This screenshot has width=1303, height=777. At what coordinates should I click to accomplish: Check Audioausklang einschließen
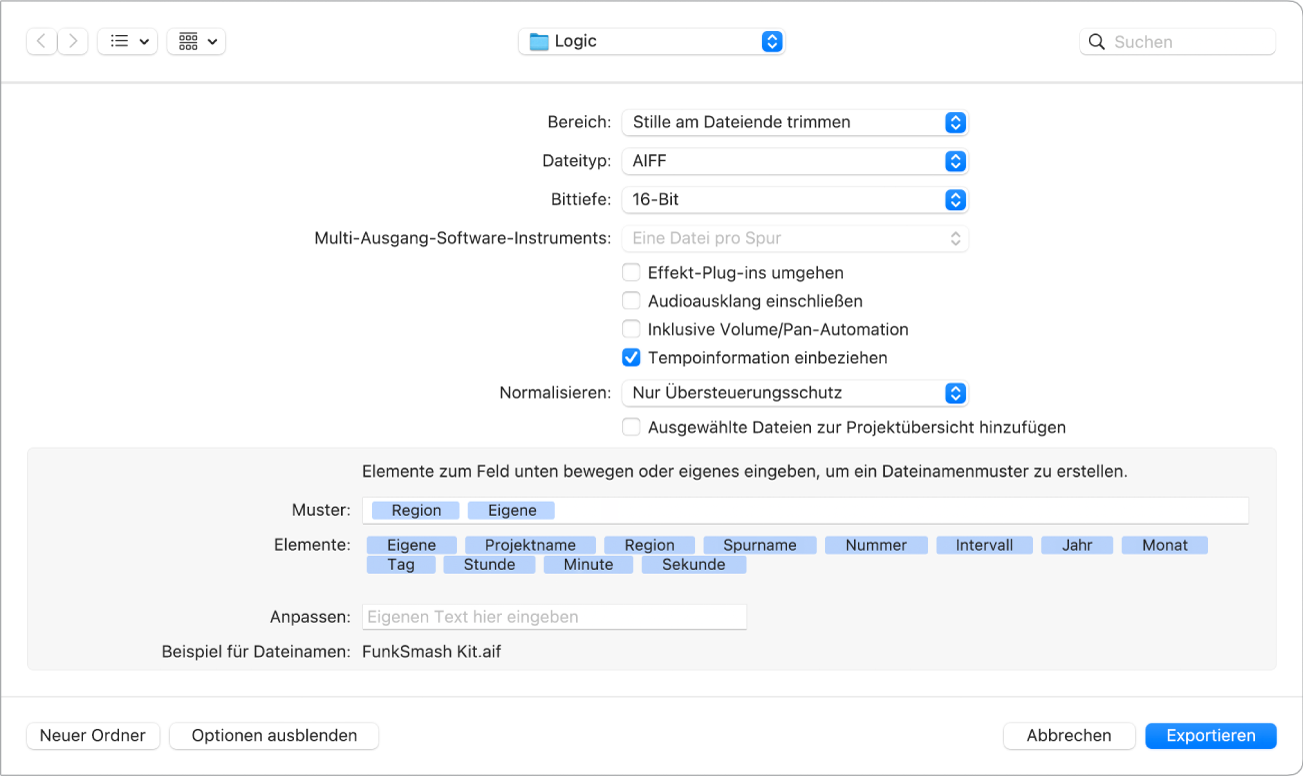[x=631, y=300]
